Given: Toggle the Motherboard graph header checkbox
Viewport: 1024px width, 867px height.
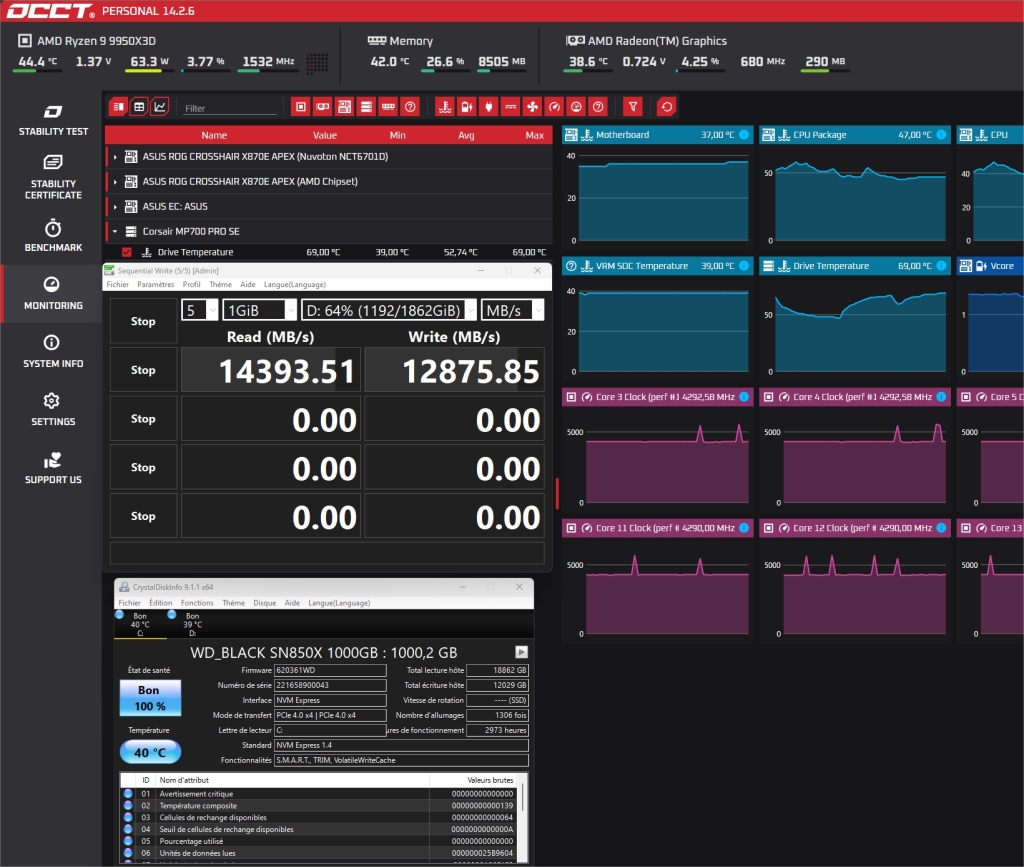Looking at the screenshot, I should coord(571,135).
